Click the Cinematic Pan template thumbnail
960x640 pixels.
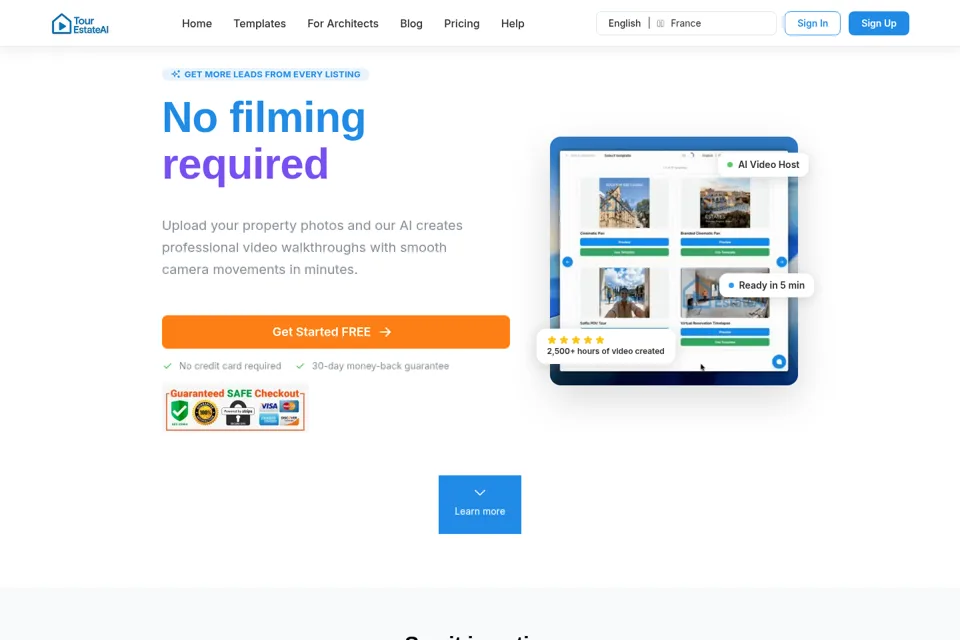point(624,203)
